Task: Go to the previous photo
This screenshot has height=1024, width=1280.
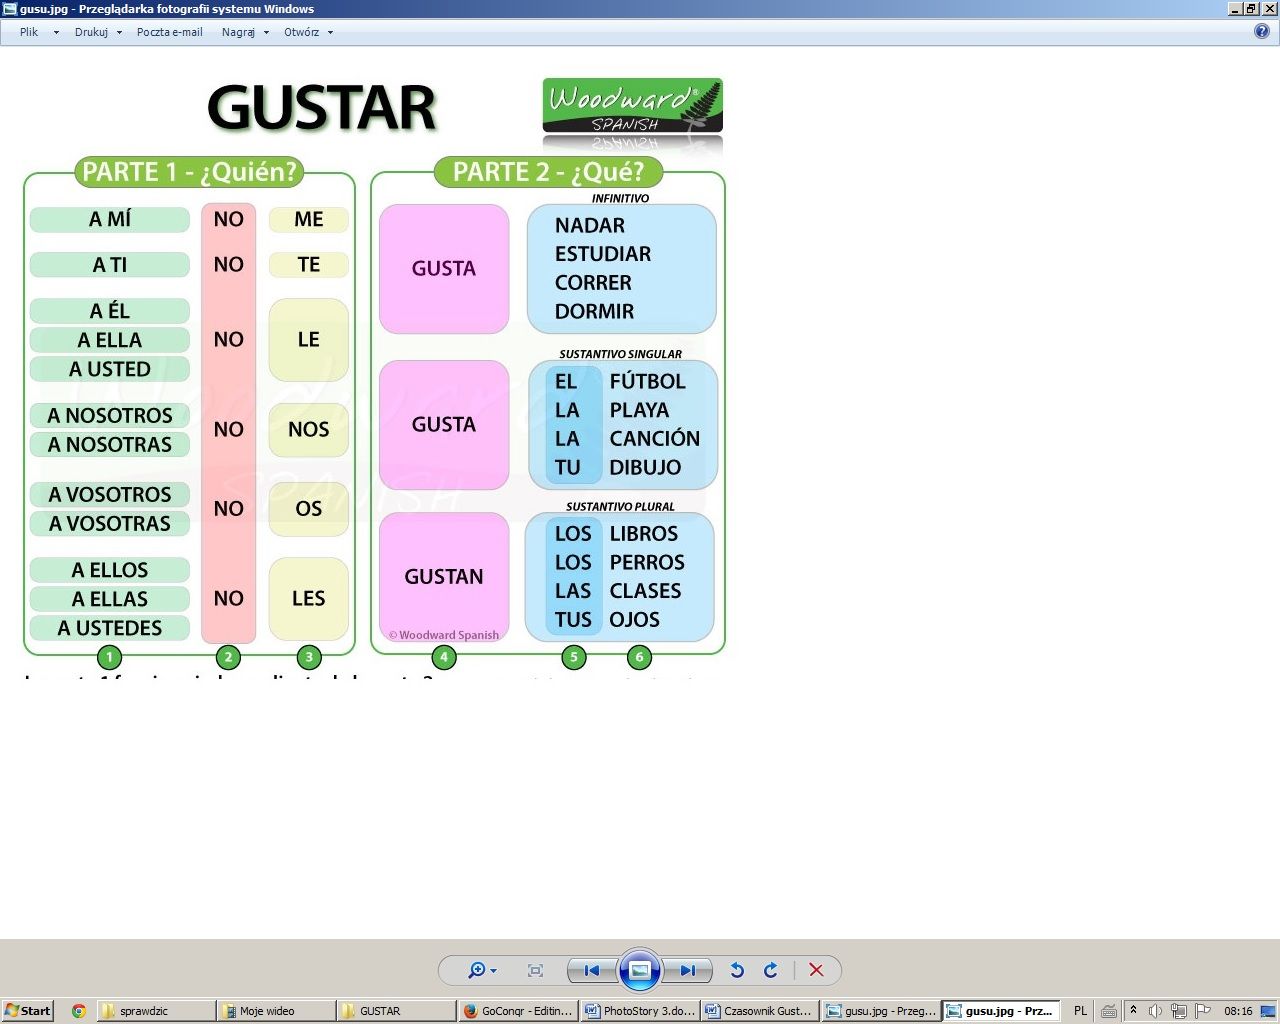Action: pos(592,970)
